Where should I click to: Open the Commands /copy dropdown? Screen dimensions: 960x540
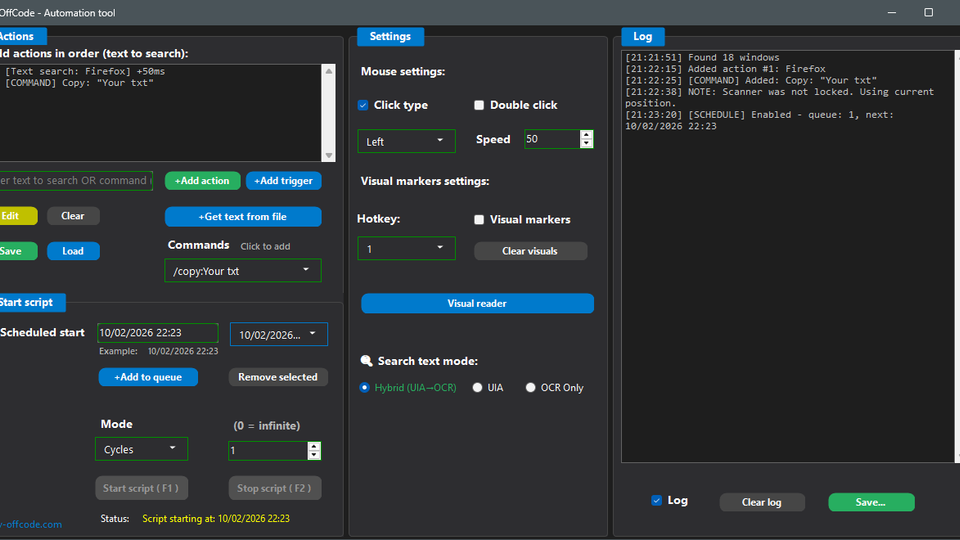coord(243,270)
